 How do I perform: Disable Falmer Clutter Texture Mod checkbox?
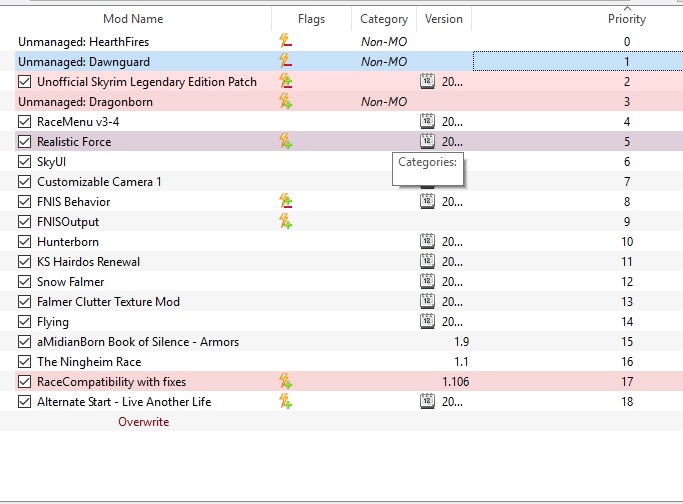24,302
